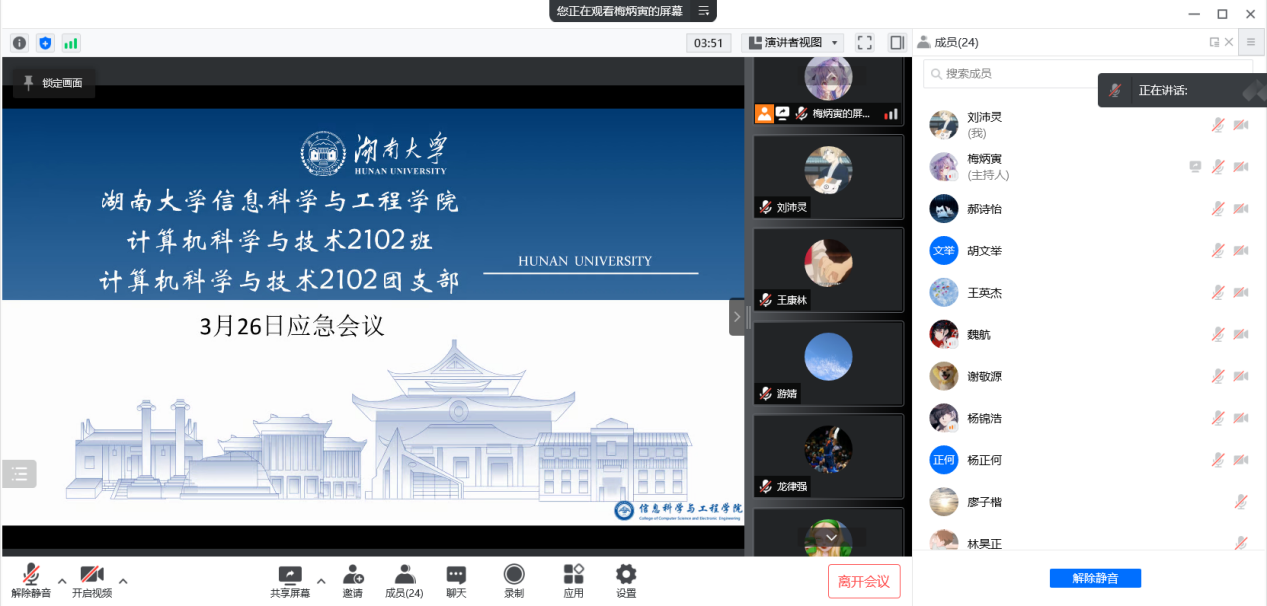
Task: Click member name 郝诗怡
Action: click(x=984, y=209)
